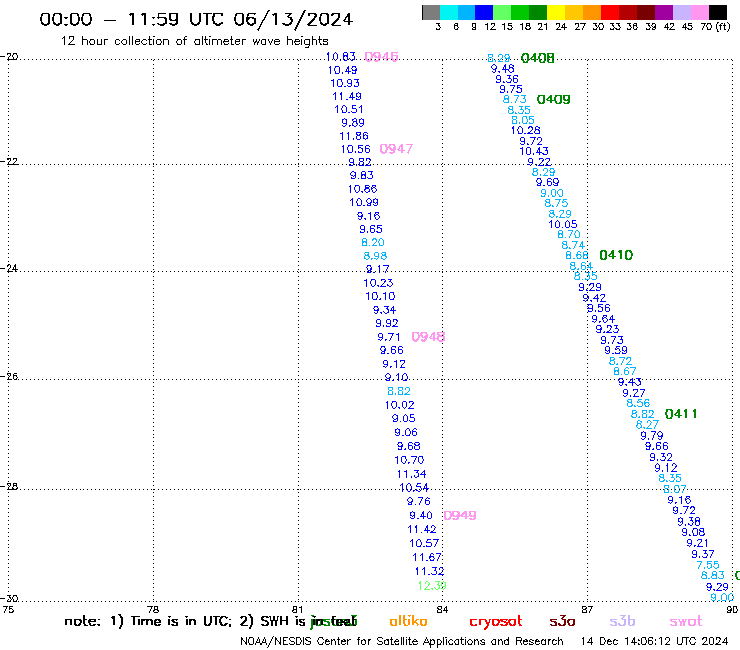Click the black swatch at the color scale end
This screenshot has height=650, width=740.
click(x=718, y=12)
